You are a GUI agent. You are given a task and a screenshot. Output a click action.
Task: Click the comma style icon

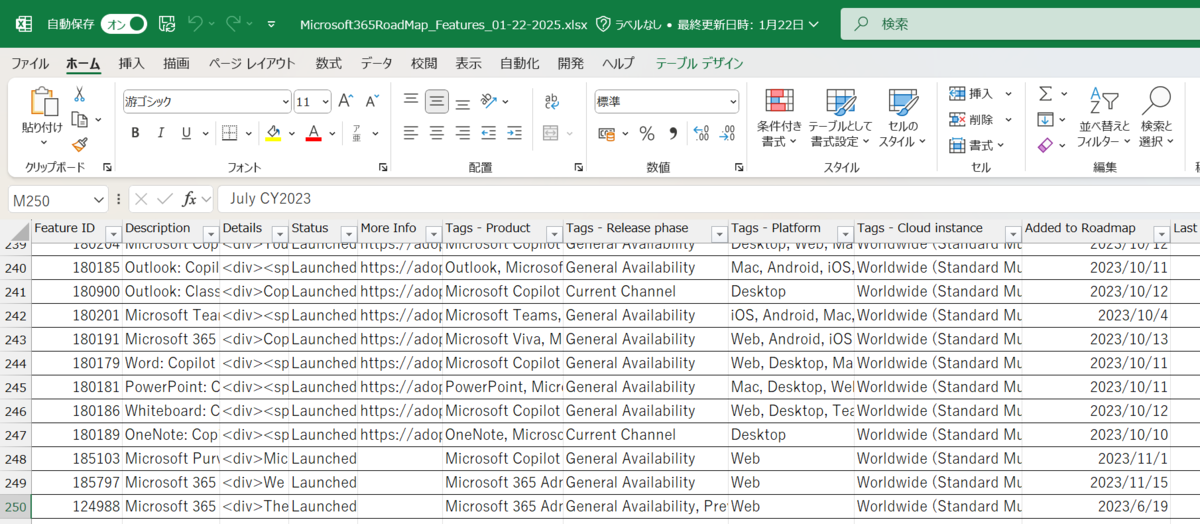(x=673, y=133)
